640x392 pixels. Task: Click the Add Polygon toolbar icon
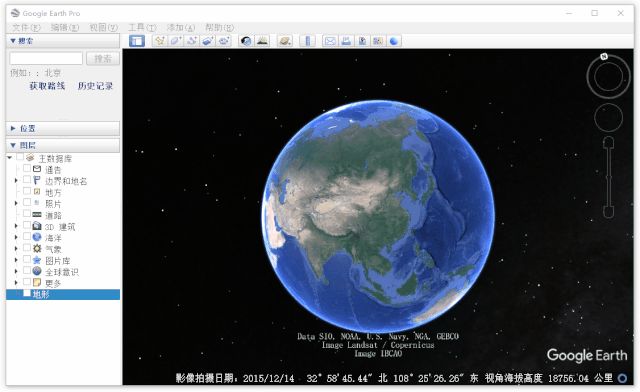pyautogui.click(x=176, y=41)
